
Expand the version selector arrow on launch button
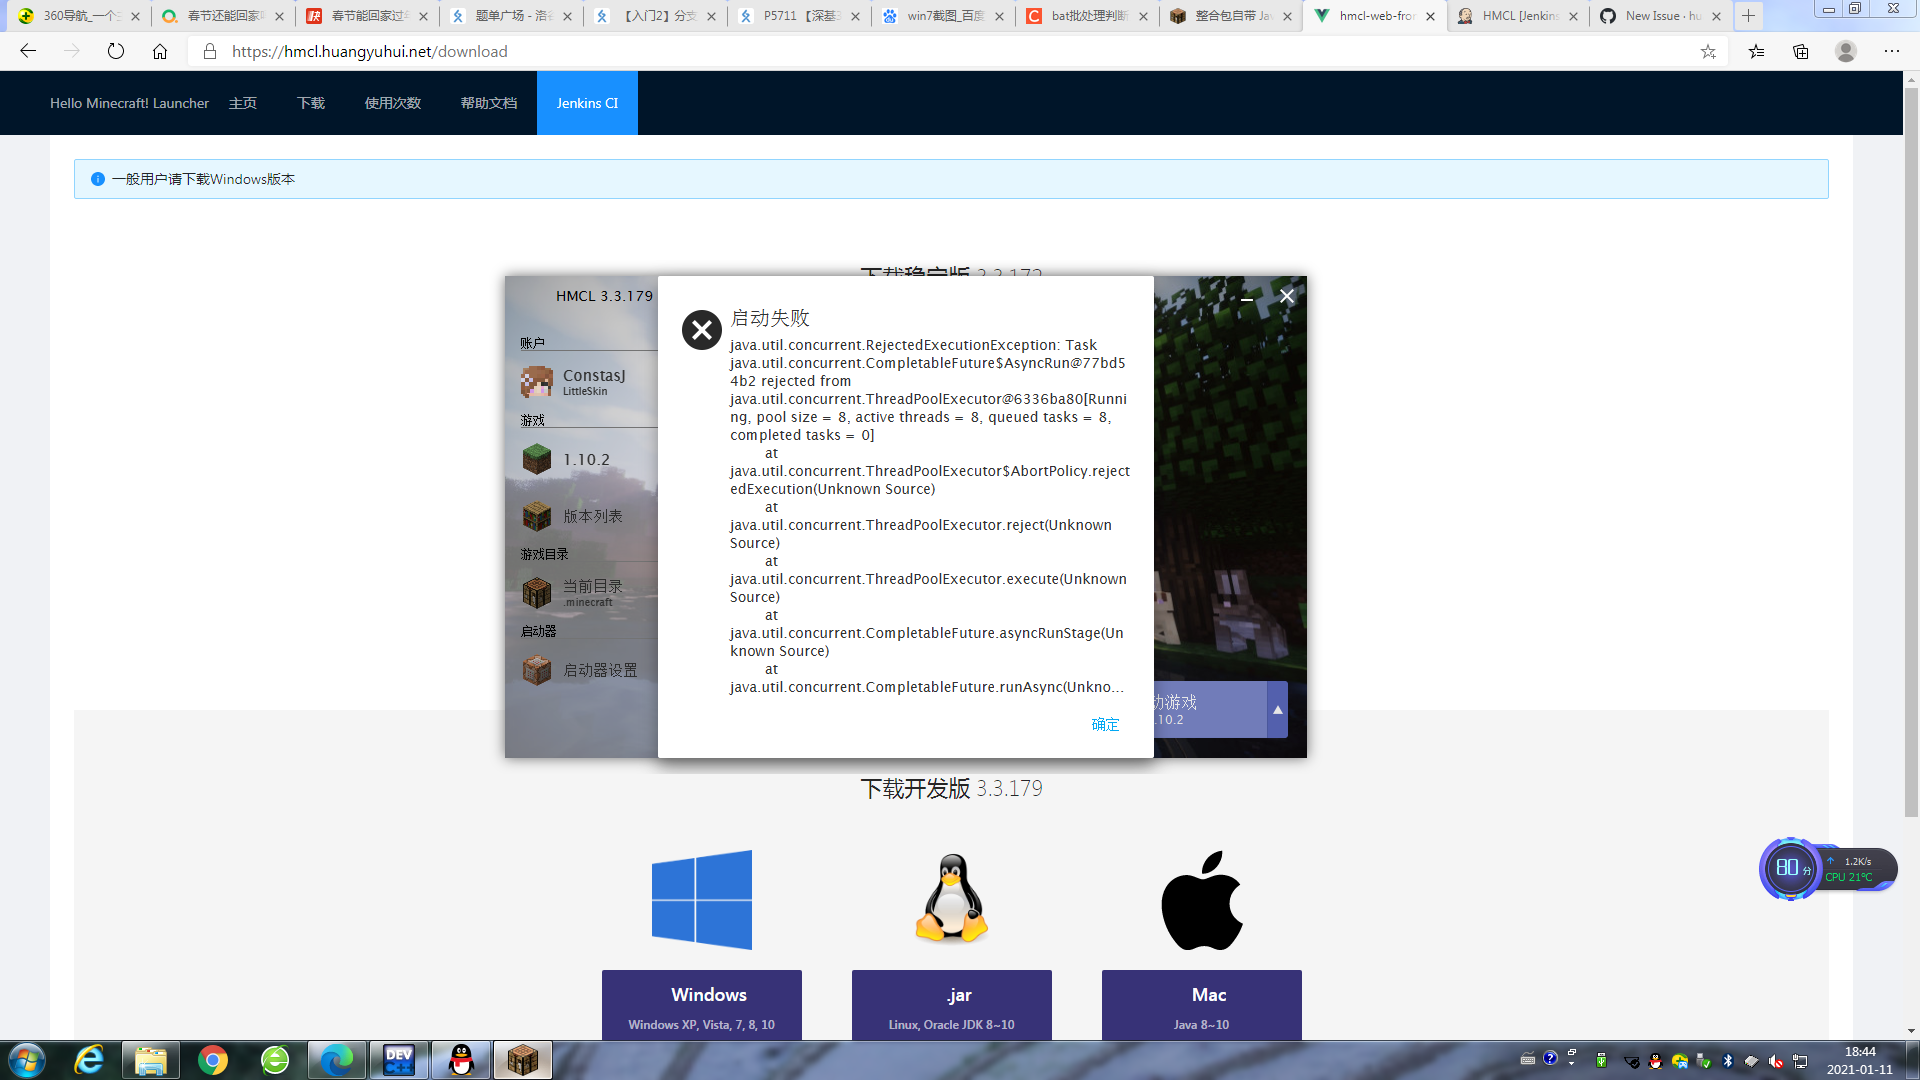[x=1278, y=709]
